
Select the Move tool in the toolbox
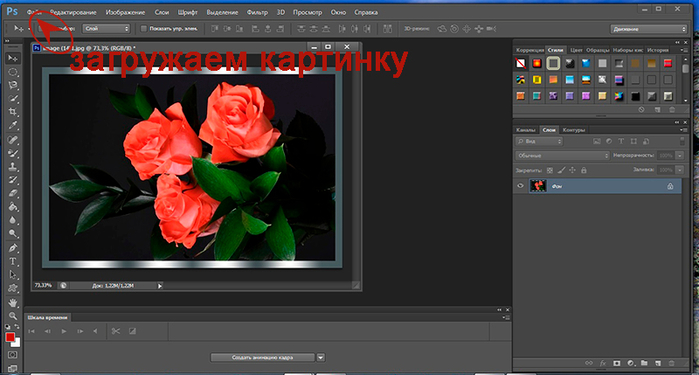point(12,58)
